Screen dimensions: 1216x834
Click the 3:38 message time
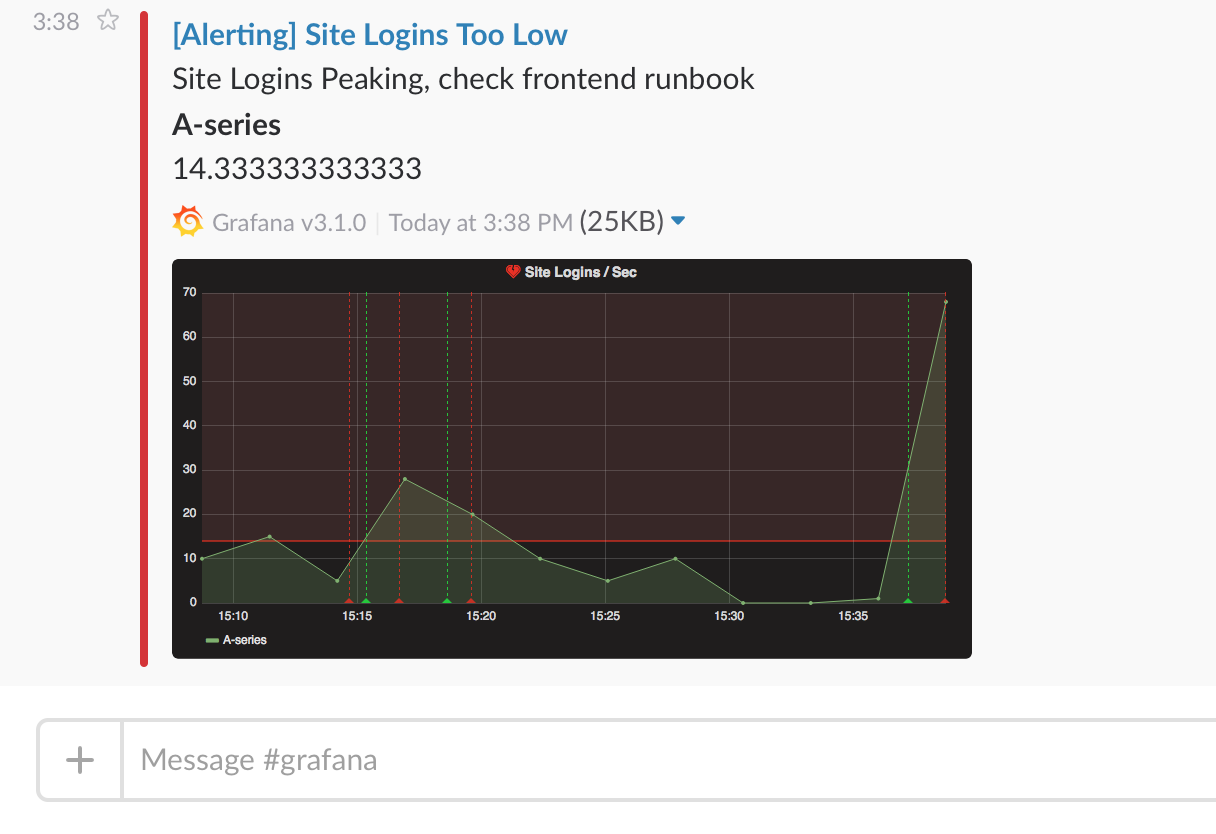coord(53,22)
